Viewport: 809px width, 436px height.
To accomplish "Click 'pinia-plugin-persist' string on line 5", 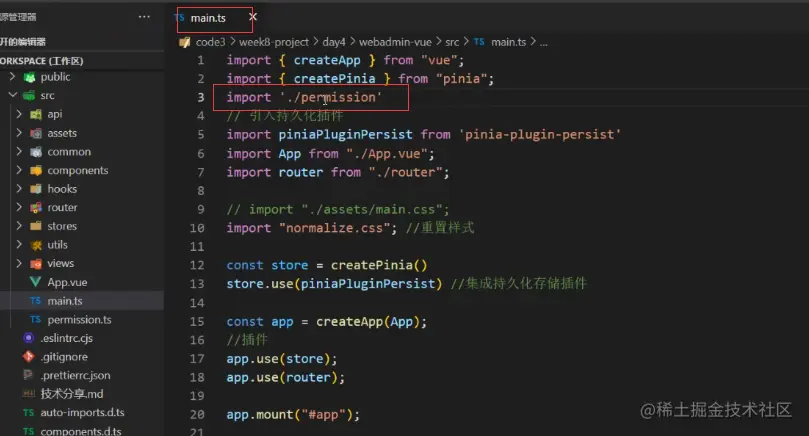I will point(540,135).
